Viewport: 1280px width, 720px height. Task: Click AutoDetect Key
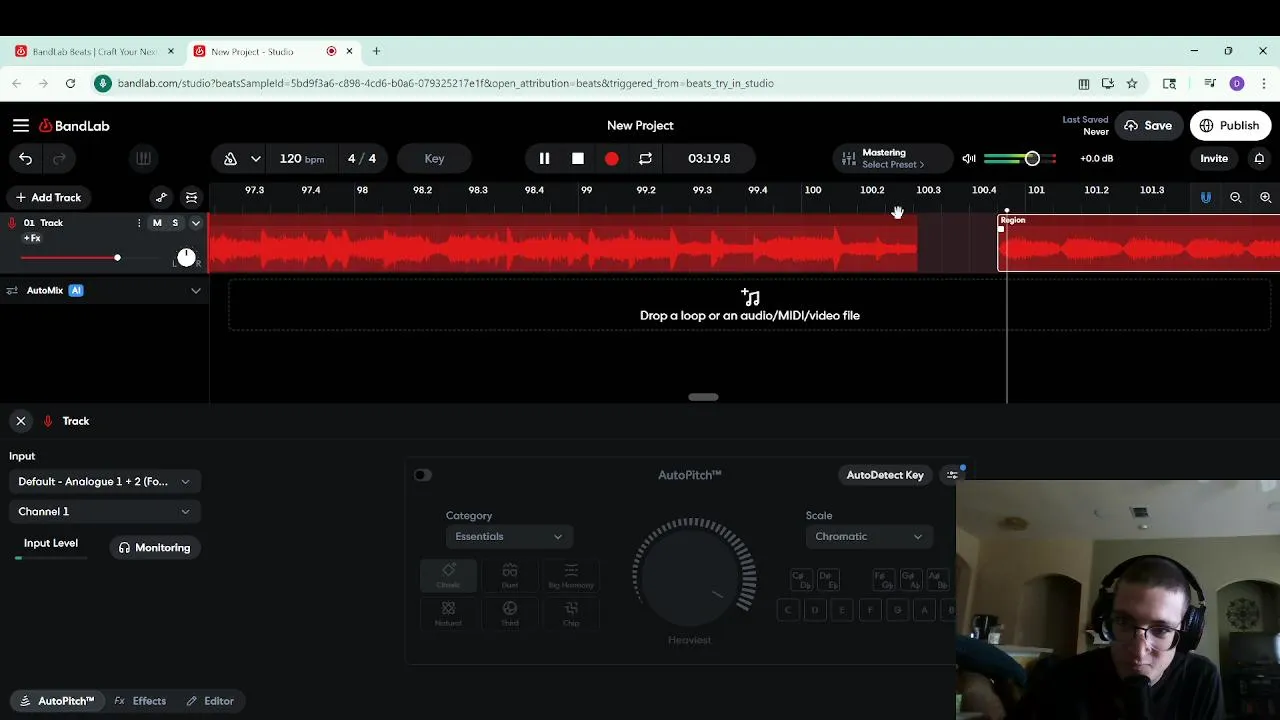[885, 475]
